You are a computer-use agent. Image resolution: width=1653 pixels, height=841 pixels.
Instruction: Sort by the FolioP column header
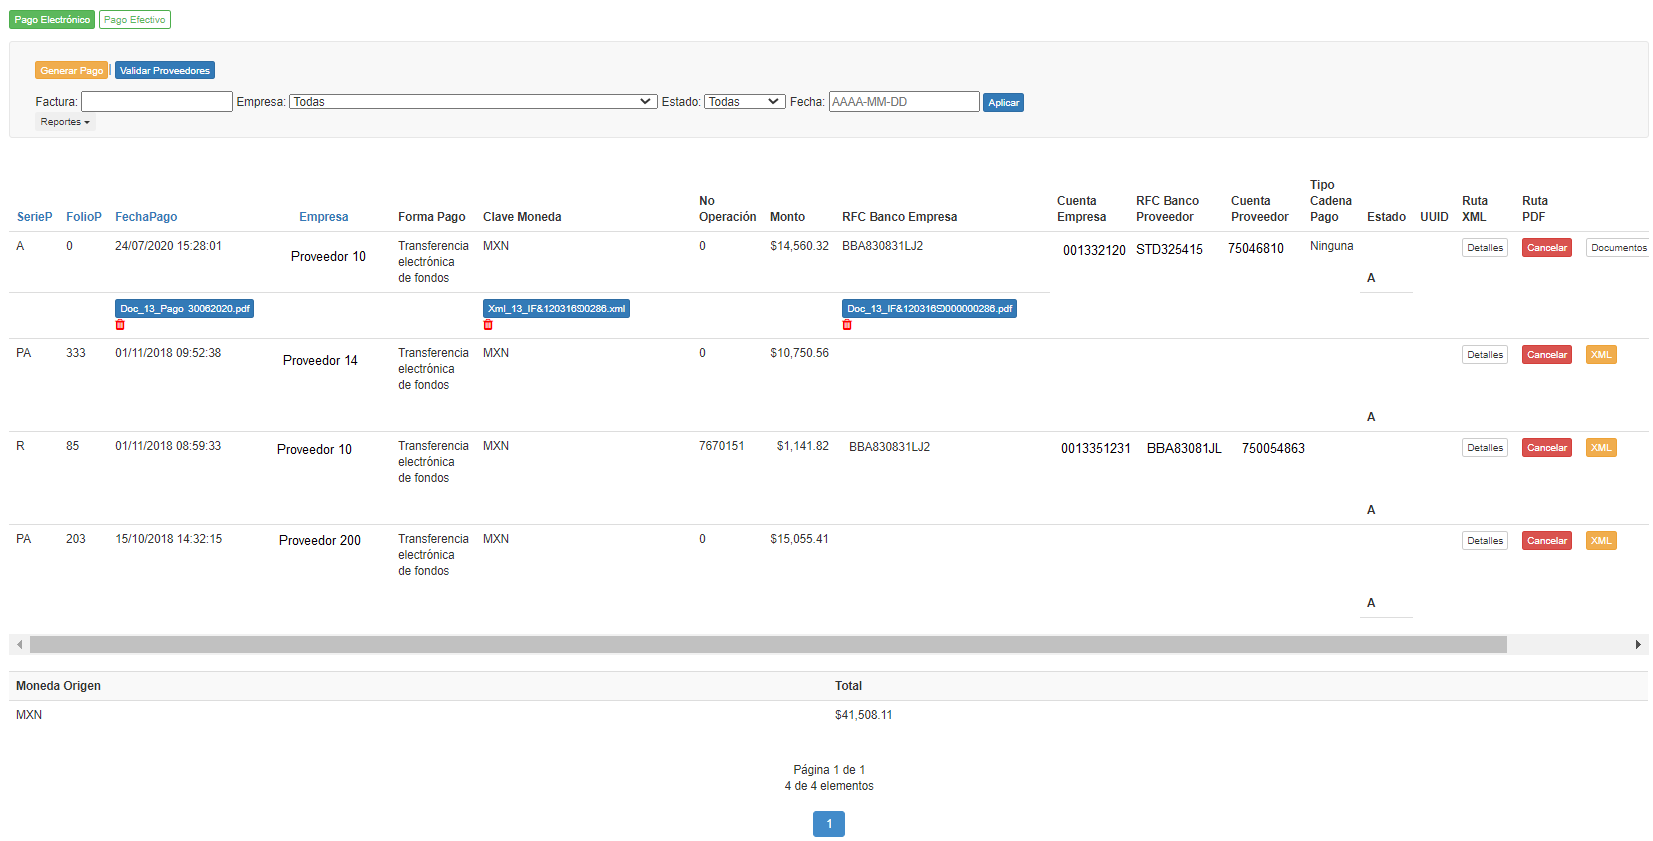pyautogui.click(x=84, y=217)
